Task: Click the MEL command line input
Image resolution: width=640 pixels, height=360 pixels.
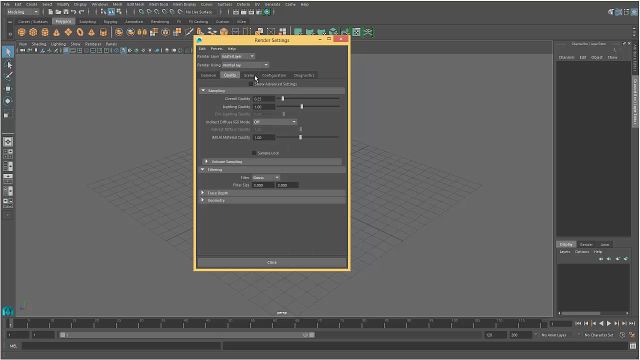Action: pyautogui.click(x=121, y=346)
